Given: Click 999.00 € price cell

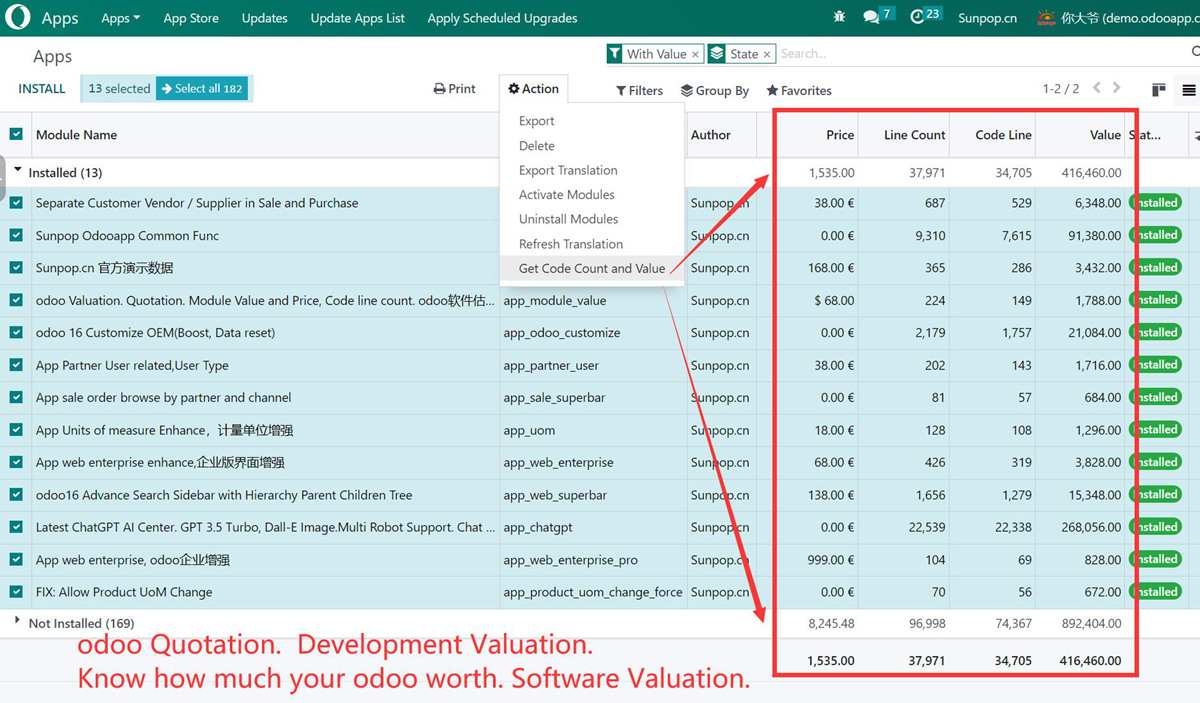Looking at the screenshot, I should coord(831,560).
